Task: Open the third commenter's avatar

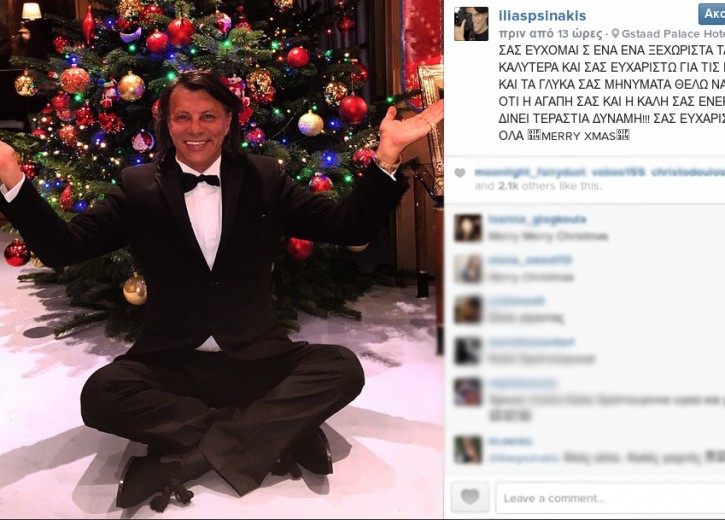Action: pos(468,309)
